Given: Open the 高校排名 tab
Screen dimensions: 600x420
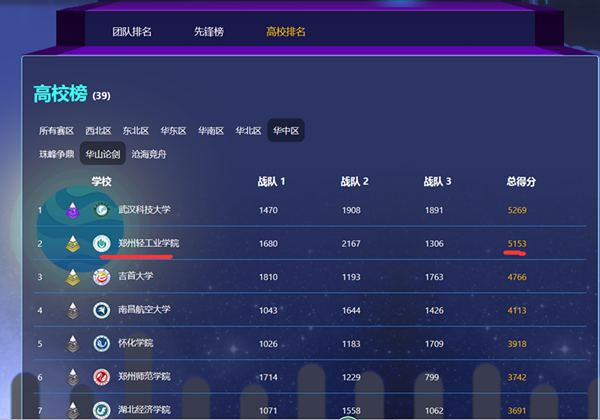Looking at the screenshot, I should click(286, 32).
